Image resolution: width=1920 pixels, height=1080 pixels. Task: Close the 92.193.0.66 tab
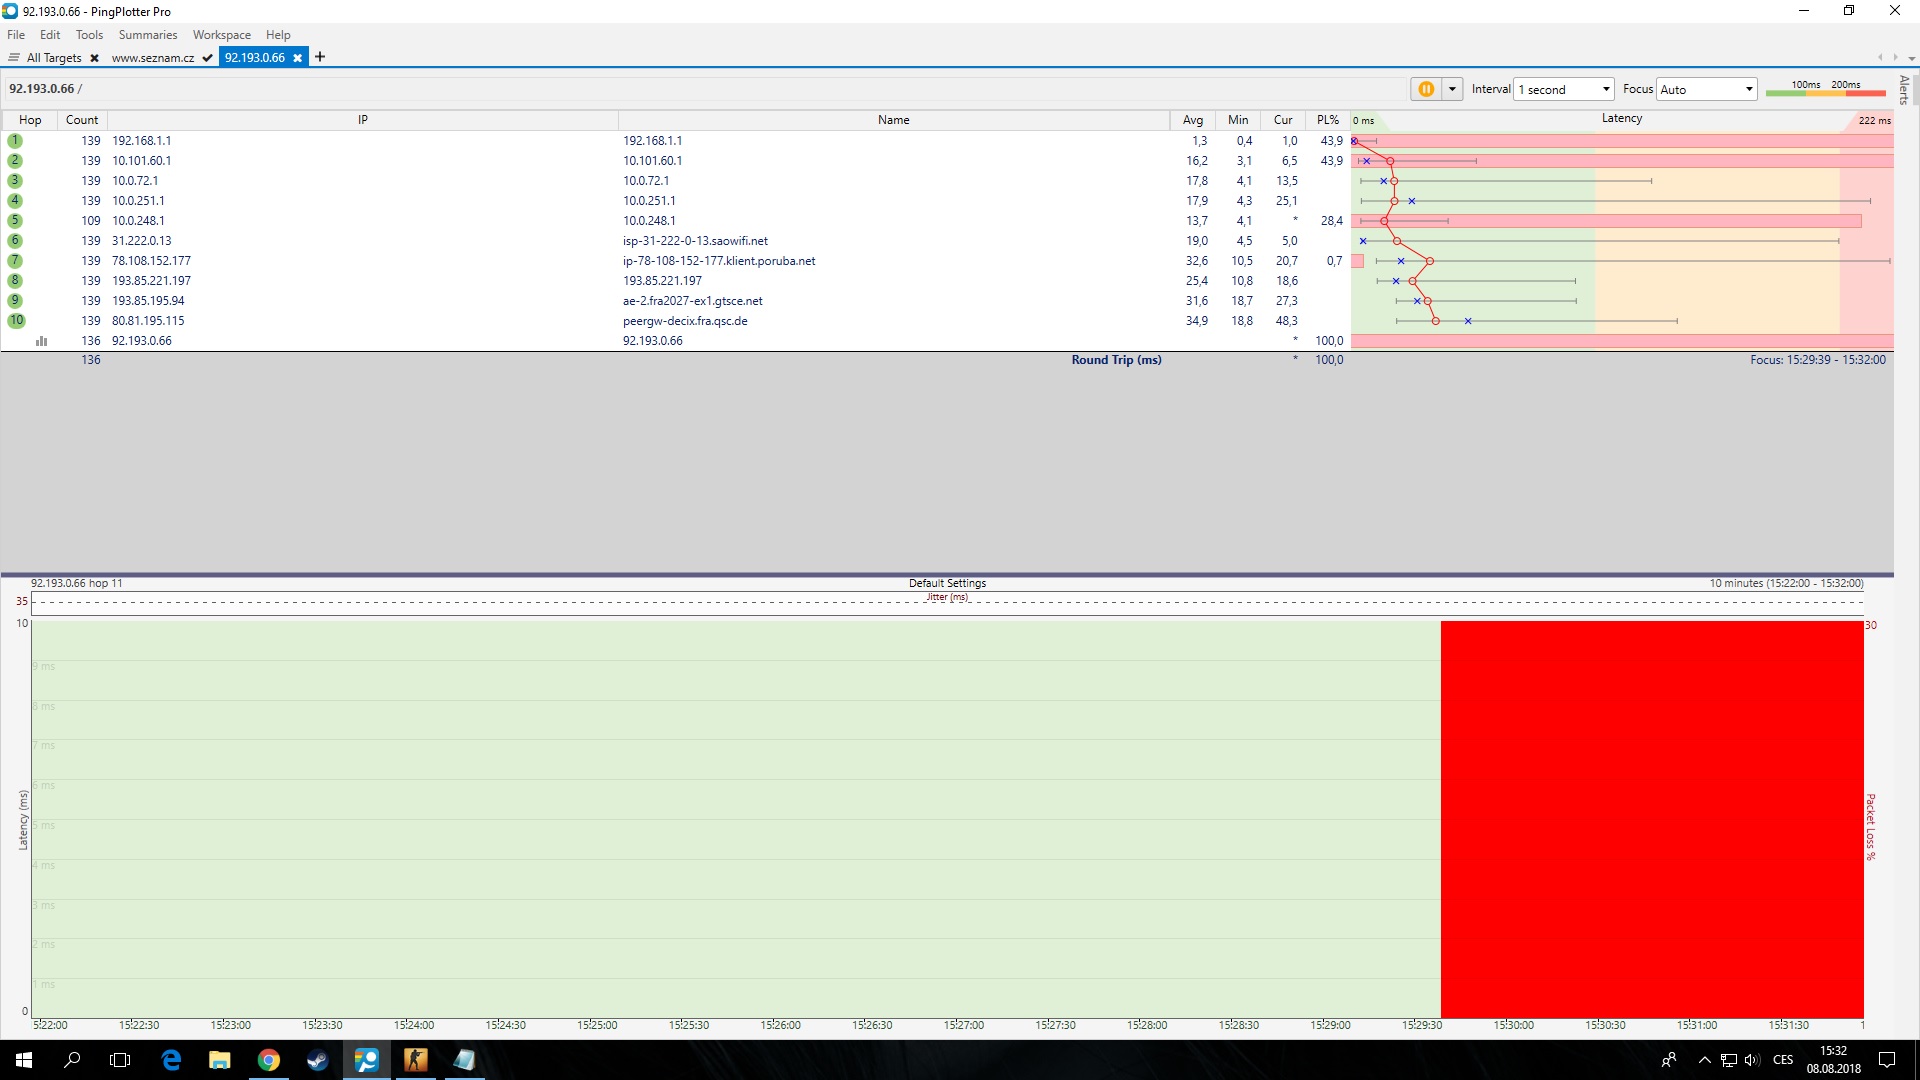[x=297, y=58]
